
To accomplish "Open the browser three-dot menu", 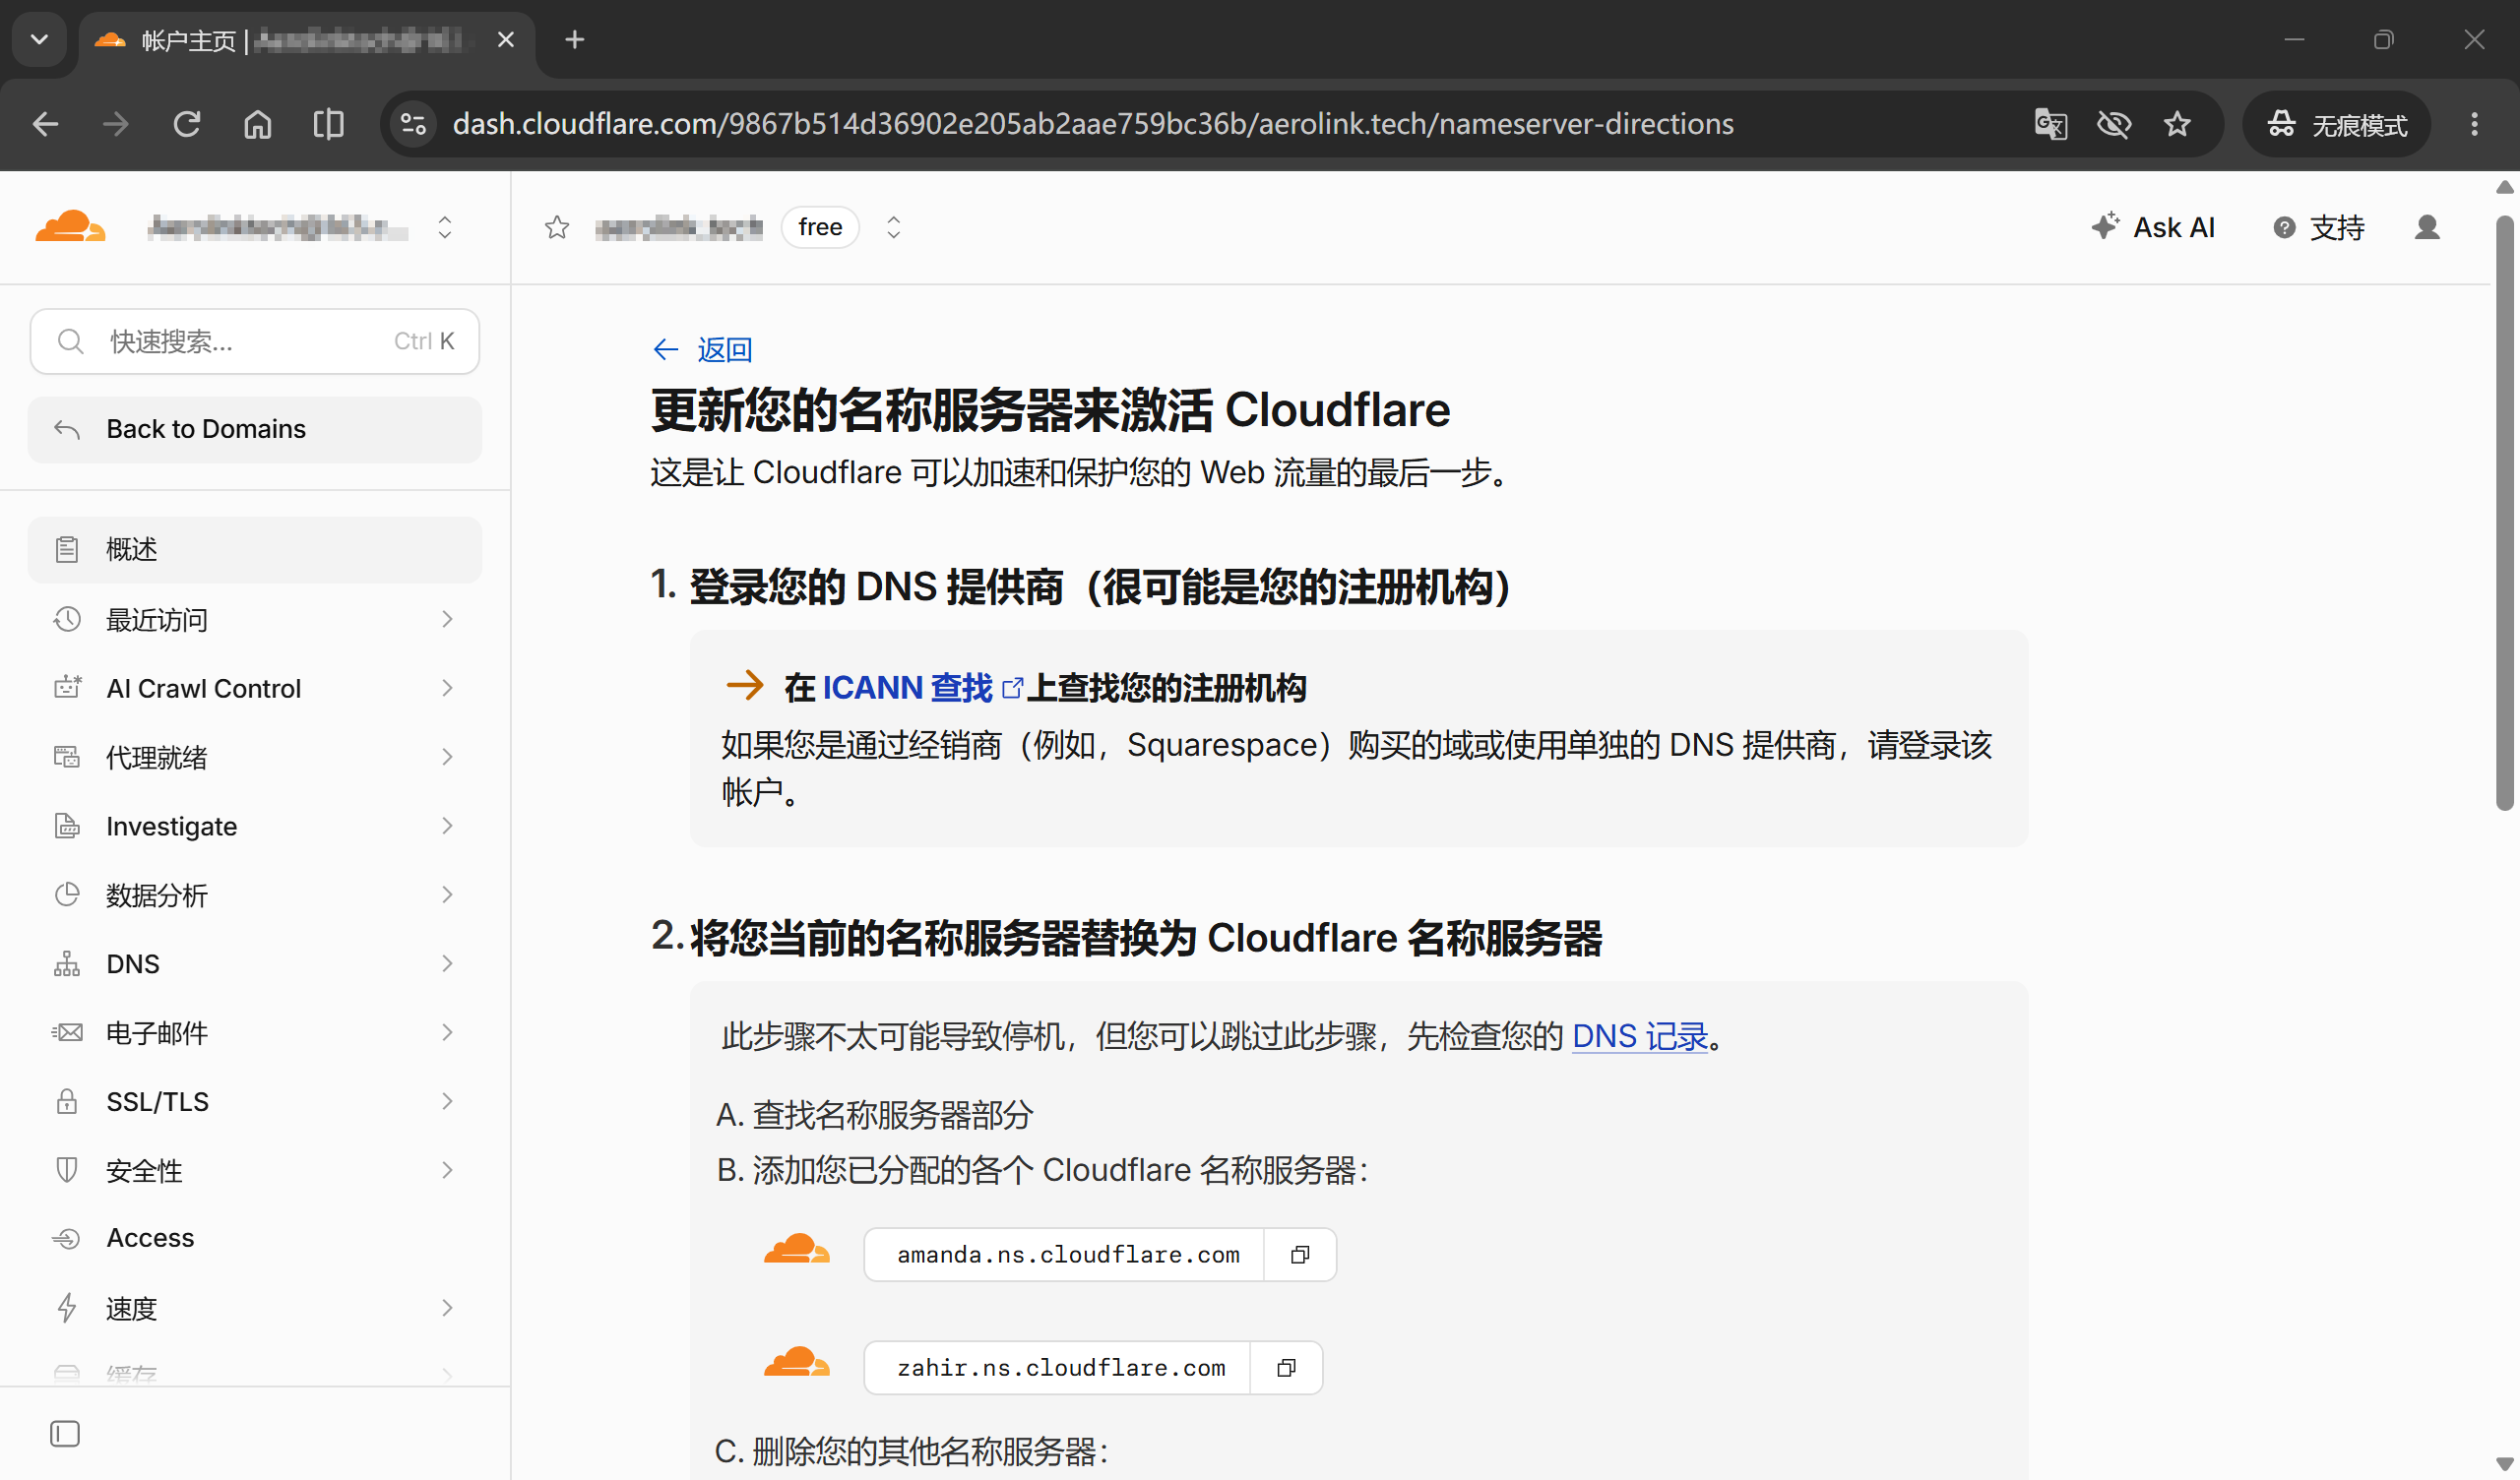I will (2474, 124).
